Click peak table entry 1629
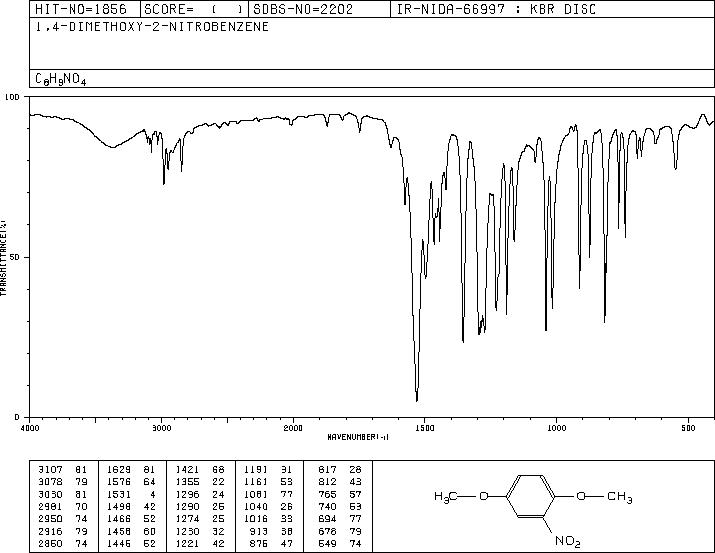 119,470
